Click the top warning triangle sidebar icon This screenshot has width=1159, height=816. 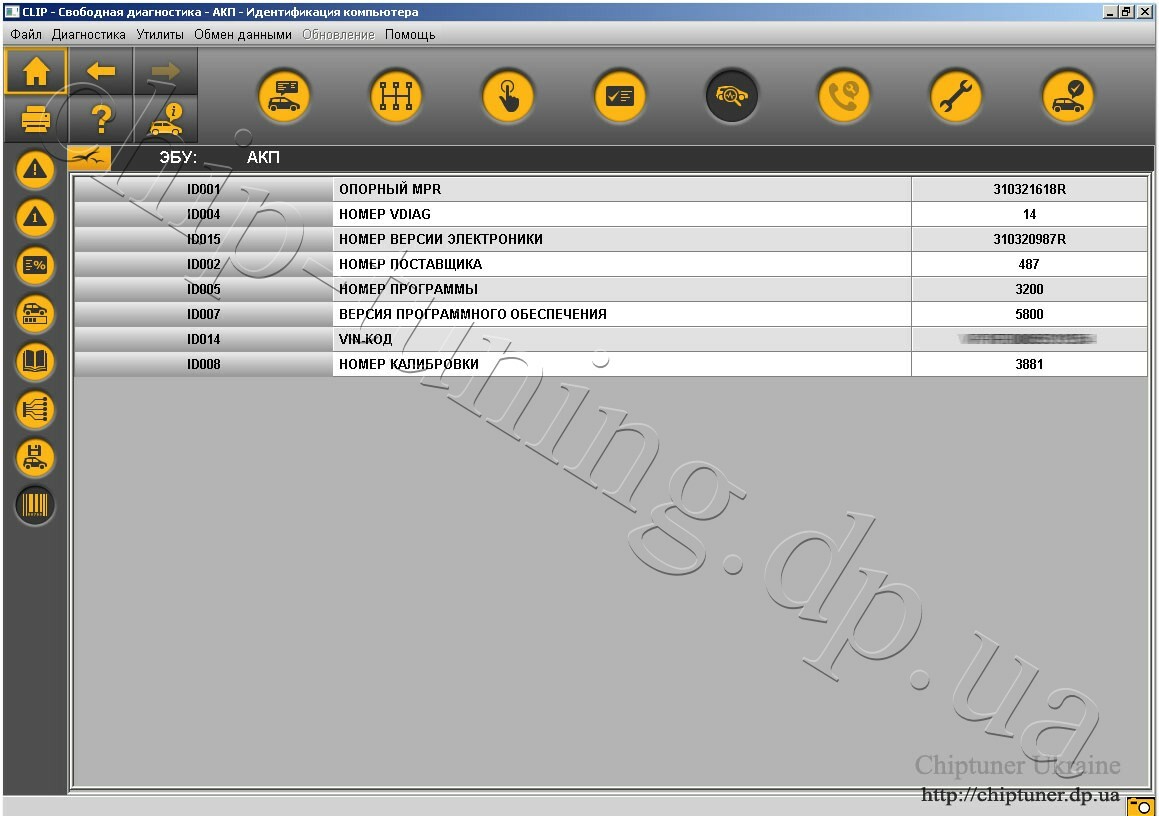coord(35,170)
